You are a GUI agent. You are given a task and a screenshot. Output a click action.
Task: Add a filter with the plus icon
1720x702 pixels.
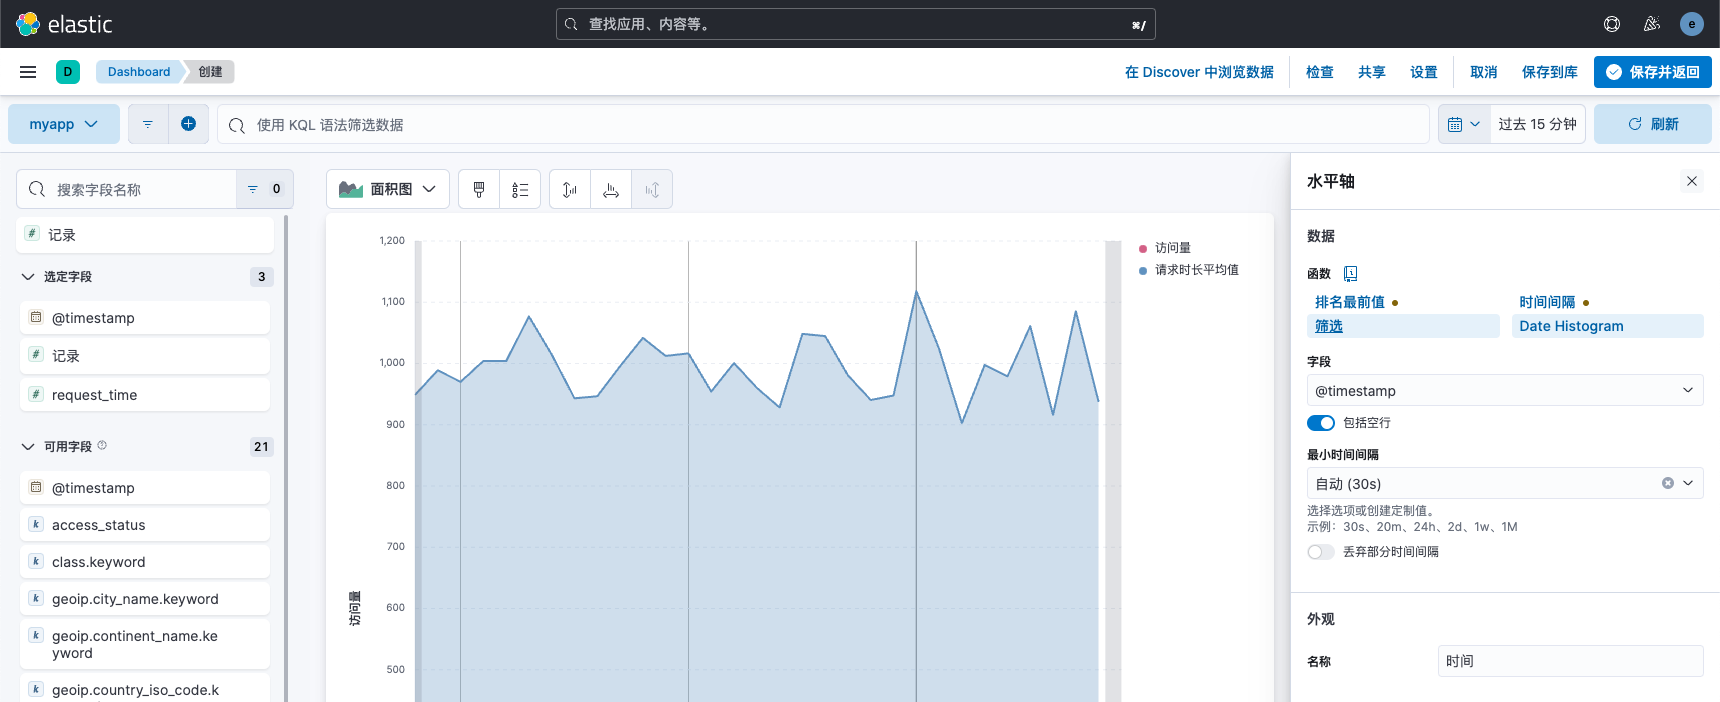[x=188, y=124]
